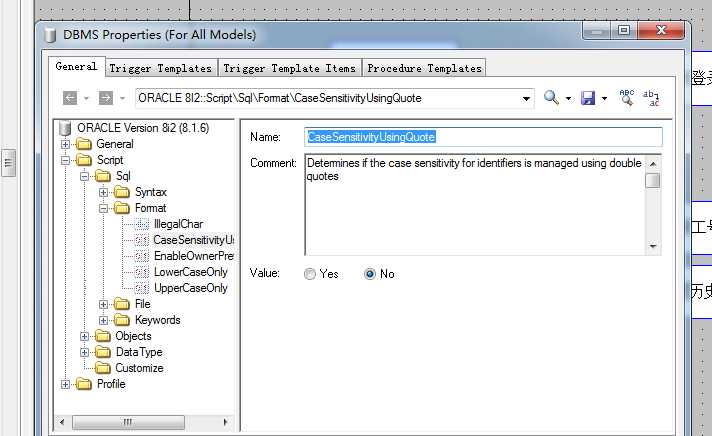
Task: Expand the Keywords folder
Action: pos(104,320)
